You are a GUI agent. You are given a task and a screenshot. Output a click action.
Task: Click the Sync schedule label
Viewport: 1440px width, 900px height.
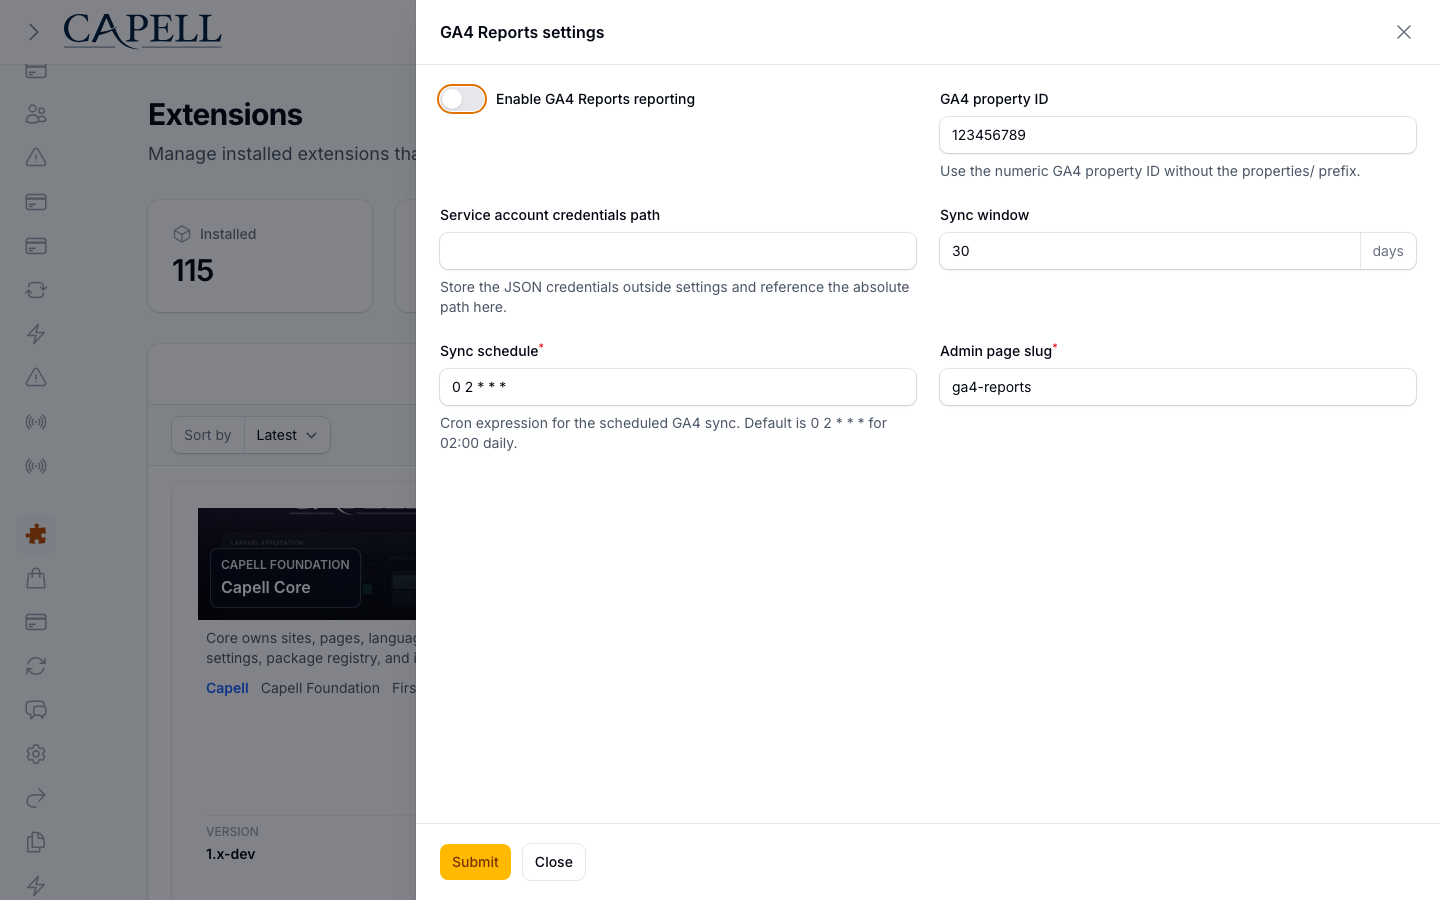point(489,351)
